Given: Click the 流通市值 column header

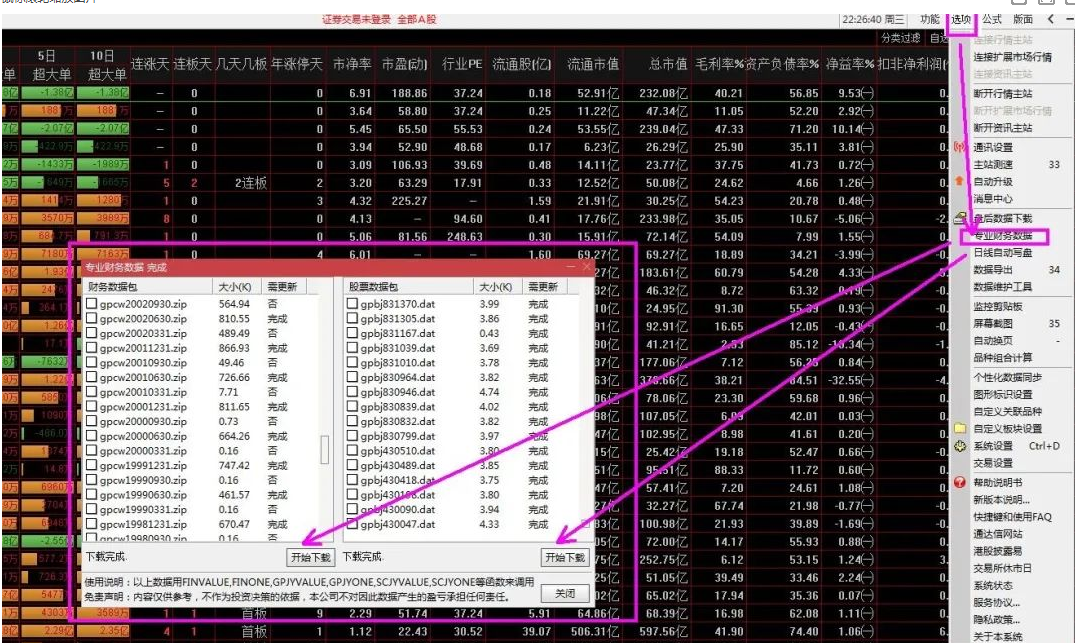Looking at the screenshot, I should tap(592, 64).
